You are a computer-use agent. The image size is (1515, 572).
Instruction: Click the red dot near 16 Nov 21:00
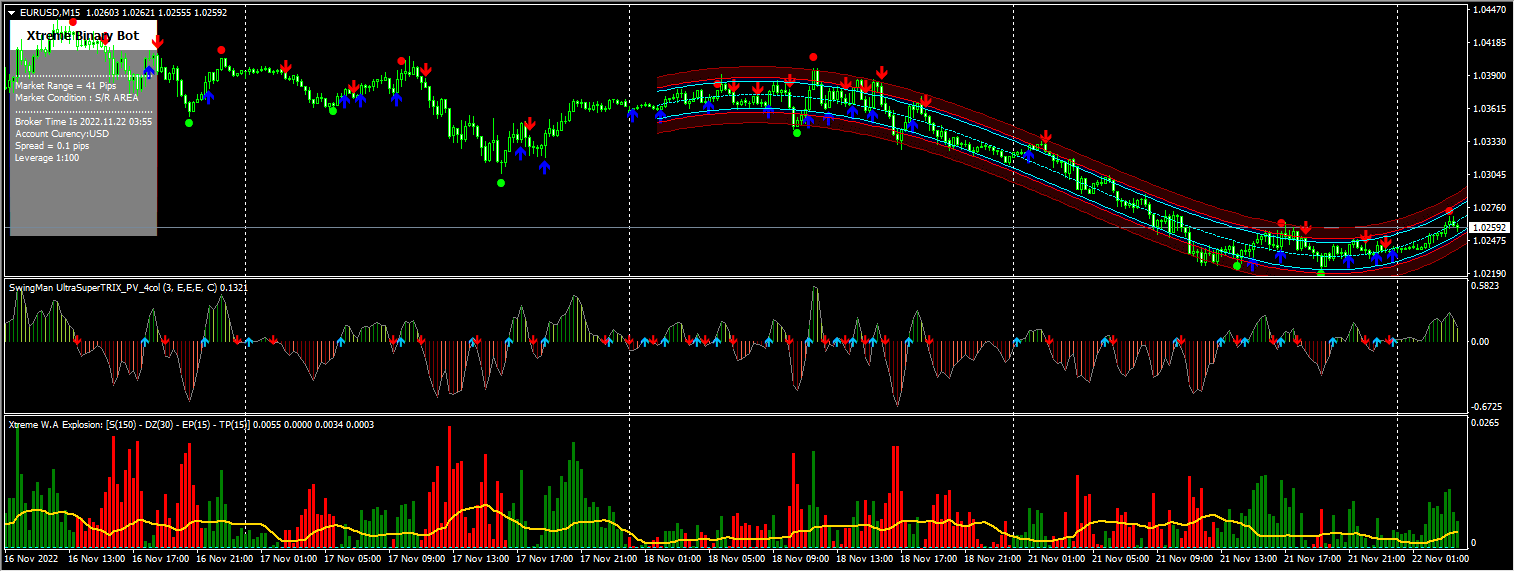point(221,50)
